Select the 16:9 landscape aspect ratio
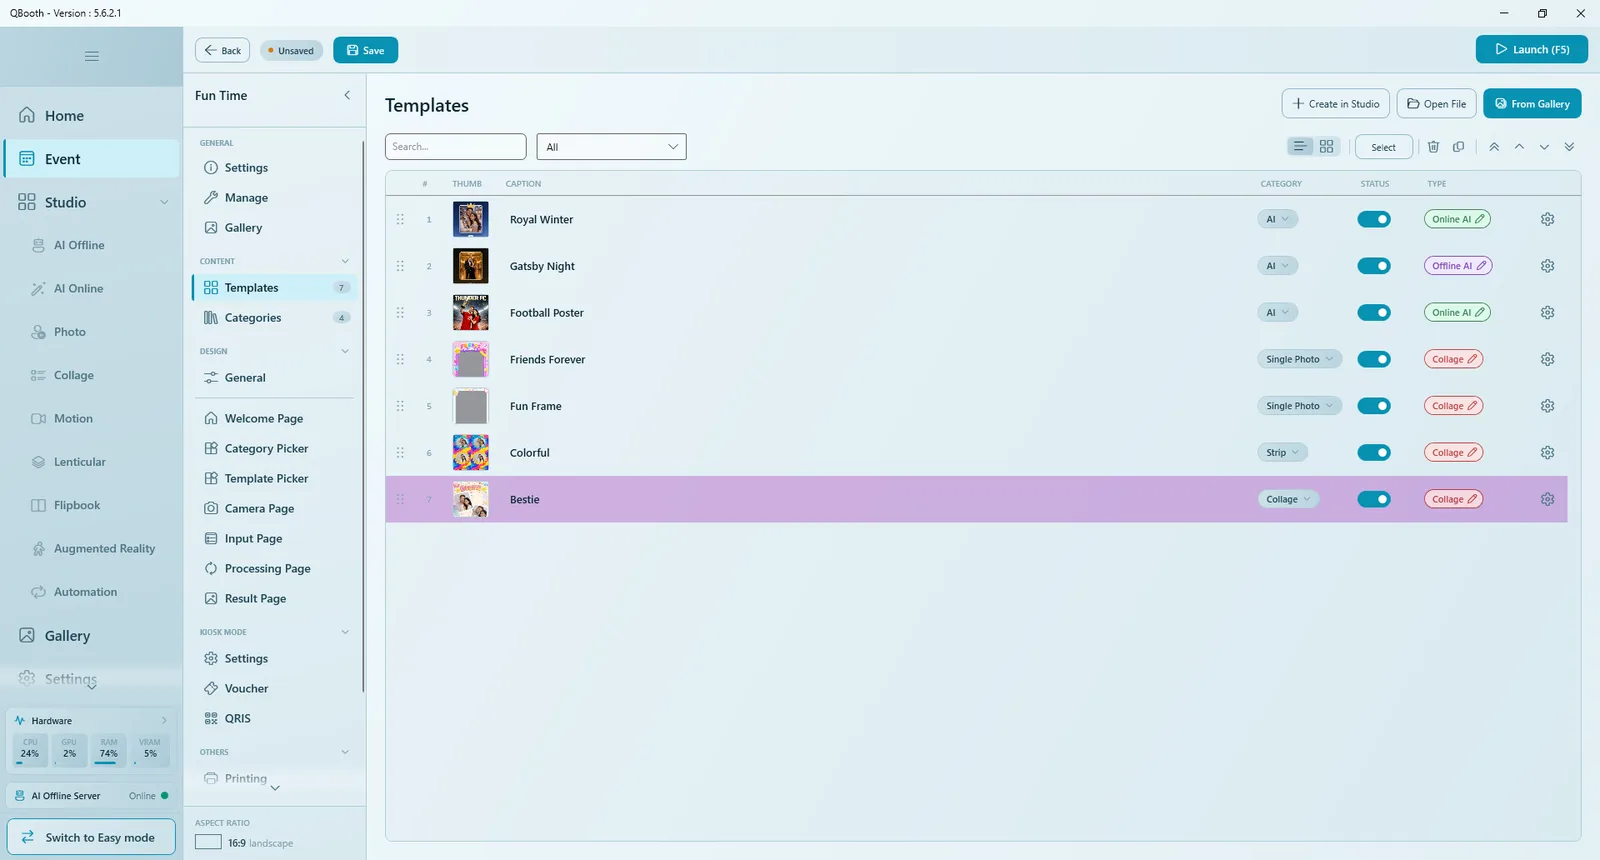 pos(244,843)
